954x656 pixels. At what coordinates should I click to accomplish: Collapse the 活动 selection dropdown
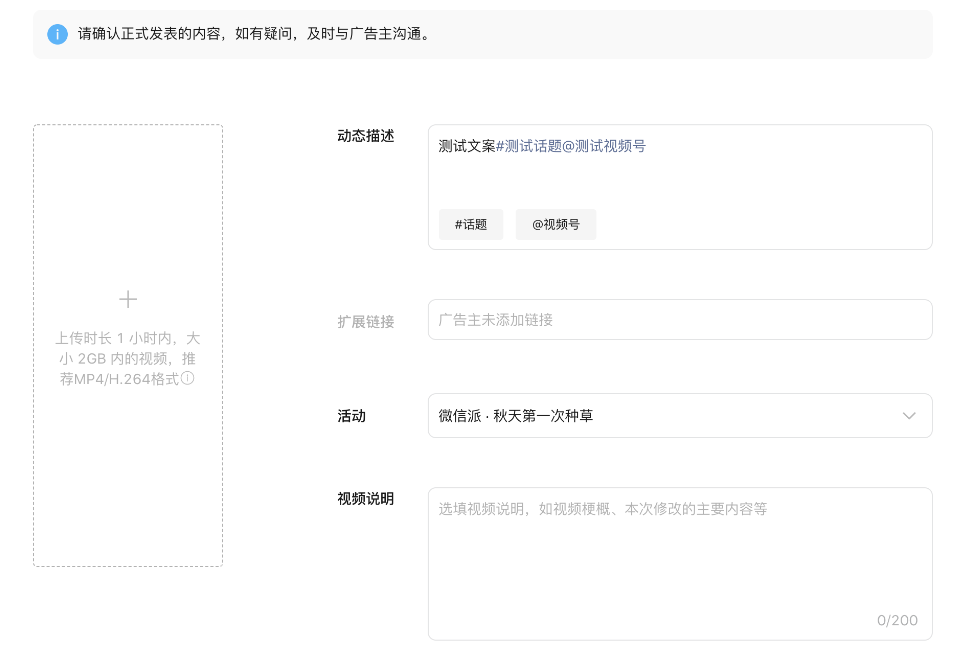point(909,416)
